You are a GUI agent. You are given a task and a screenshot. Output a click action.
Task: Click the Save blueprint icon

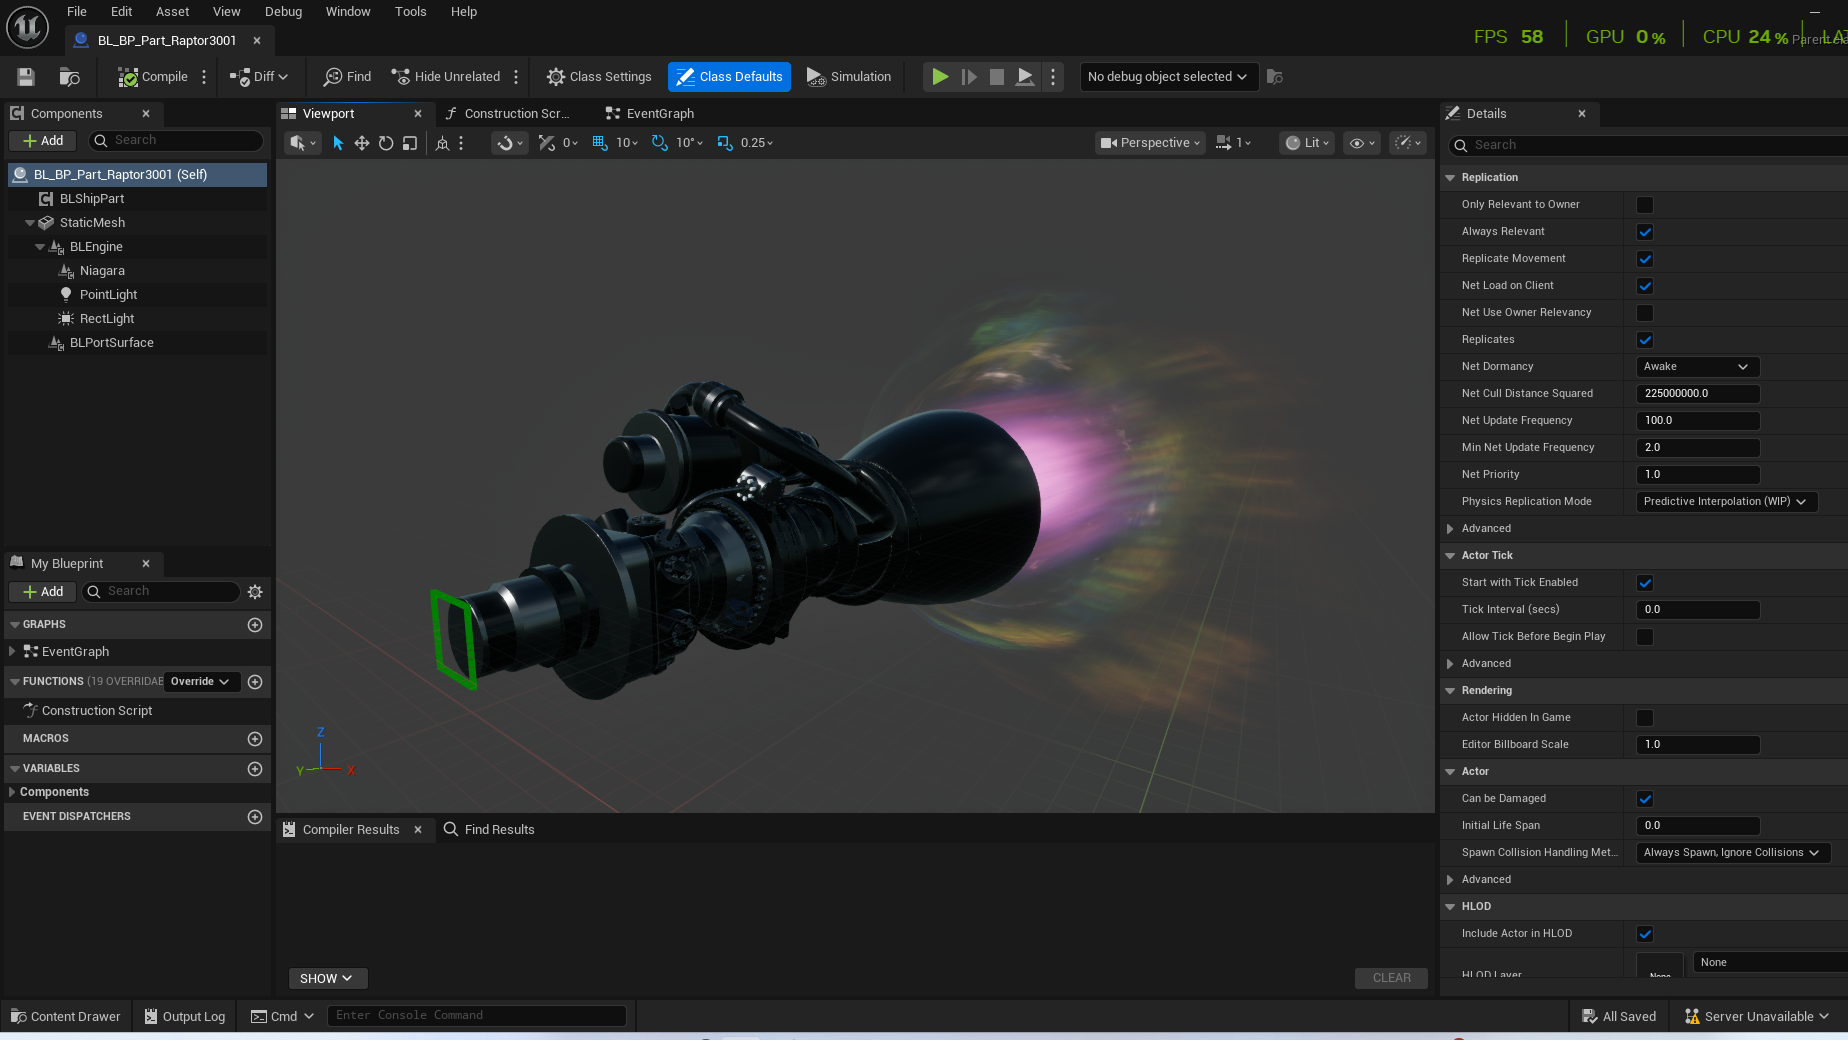(x=26, y=77)
